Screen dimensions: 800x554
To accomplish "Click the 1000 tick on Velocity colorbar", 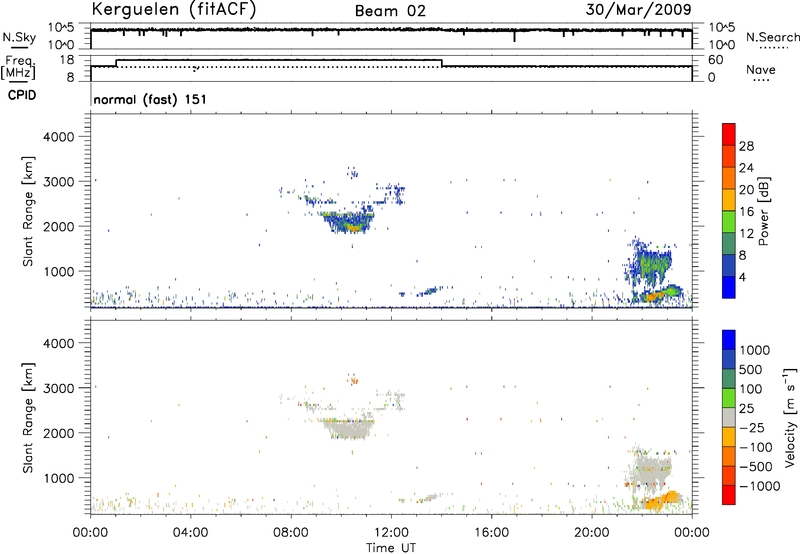I will 755,350.
